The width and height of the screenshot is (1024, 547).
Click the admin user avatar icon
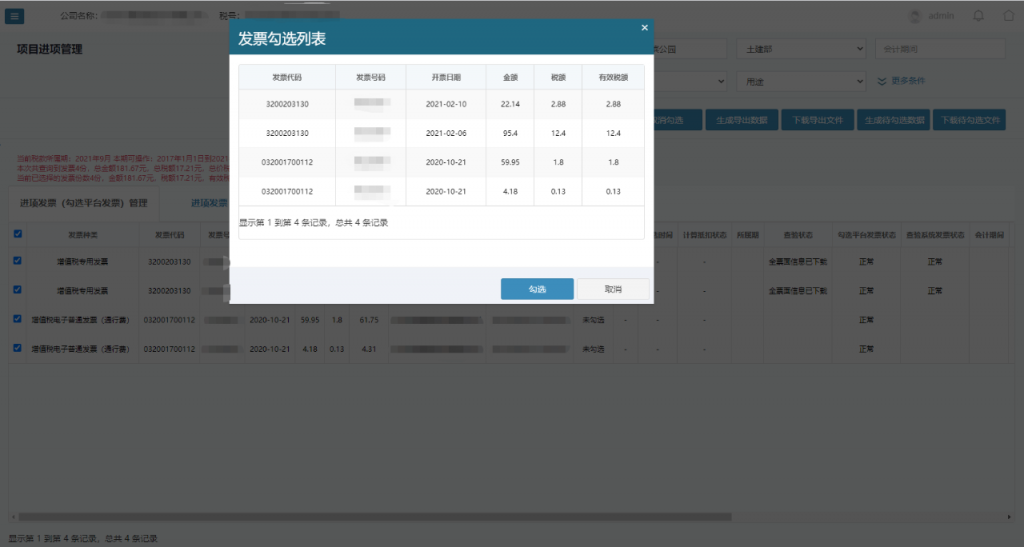(x=915, y=16)
